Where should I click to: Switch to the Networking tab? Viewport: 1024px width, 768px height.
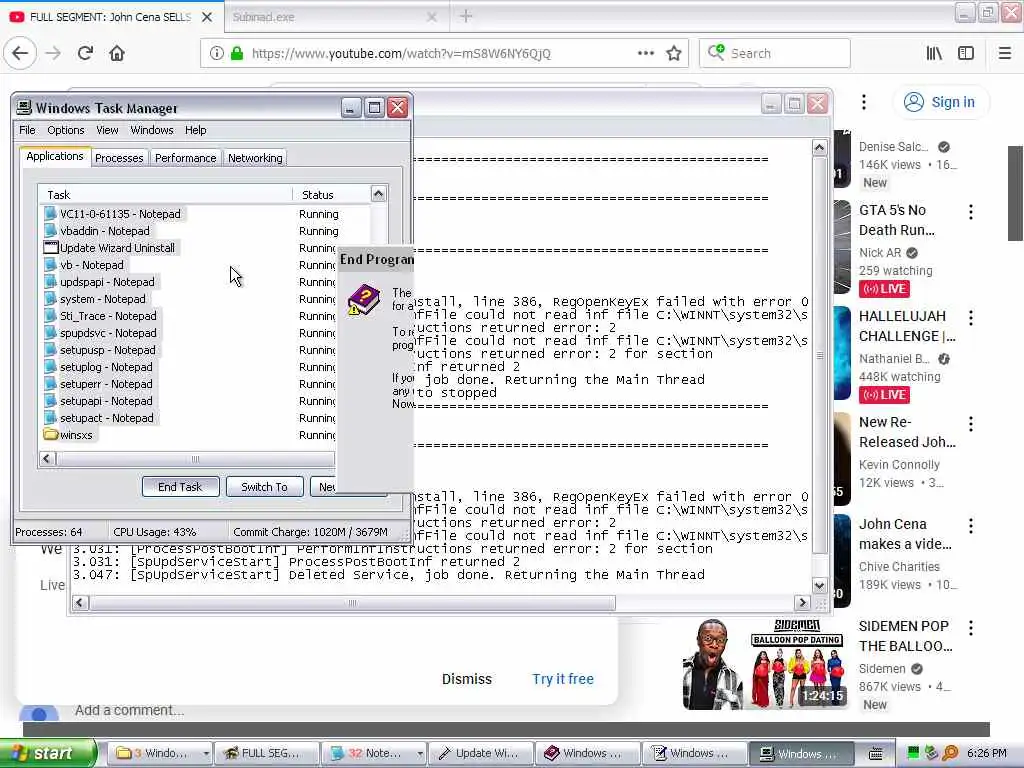point(255,158)
